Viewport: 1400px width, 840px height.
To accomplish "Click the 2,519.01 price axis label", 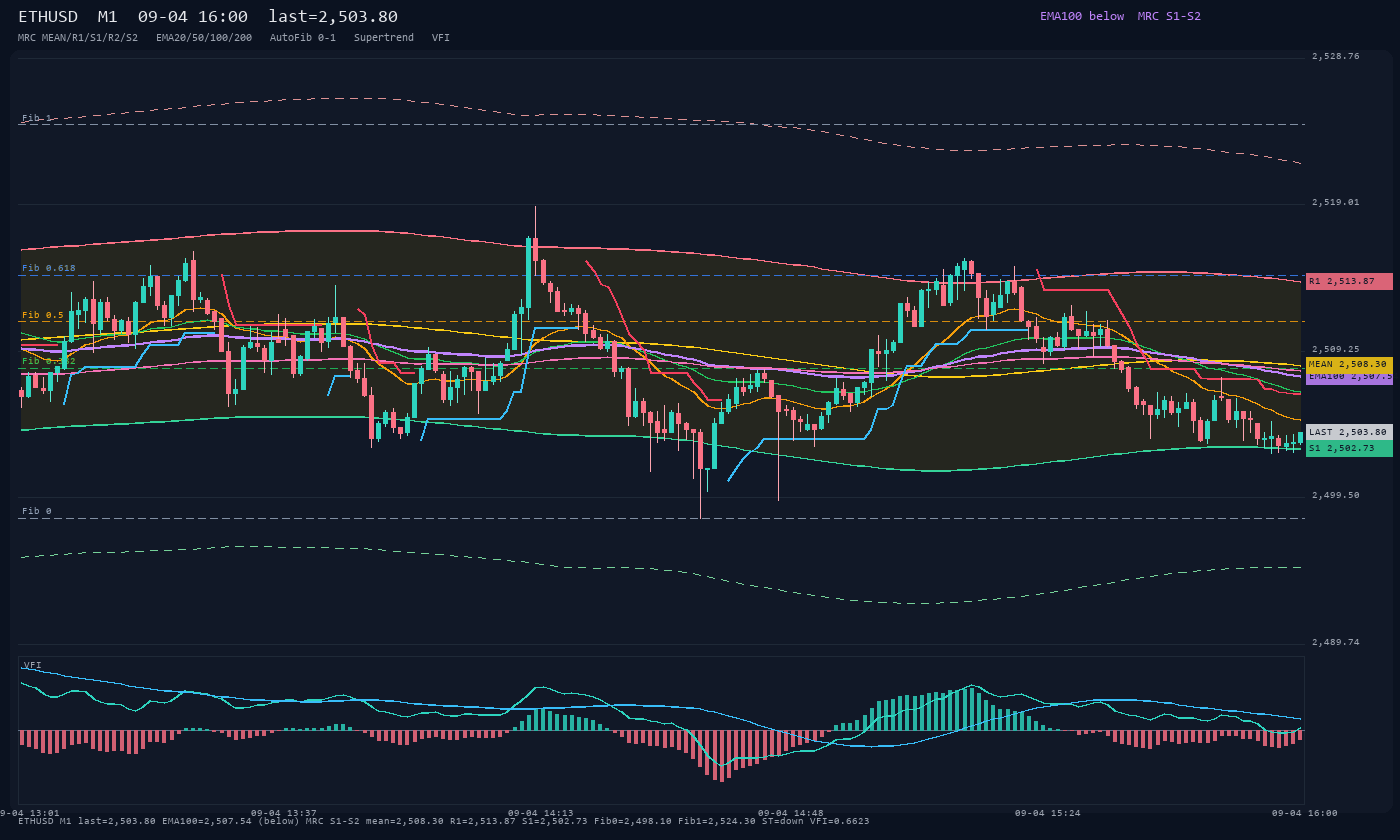I will (x=1336, y=202).
